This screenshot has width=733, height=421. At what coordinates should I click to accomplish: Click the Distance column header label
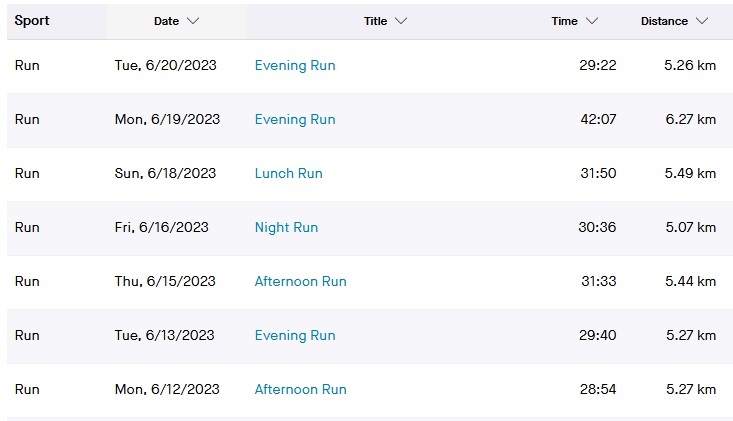click(x=664, y=21)
